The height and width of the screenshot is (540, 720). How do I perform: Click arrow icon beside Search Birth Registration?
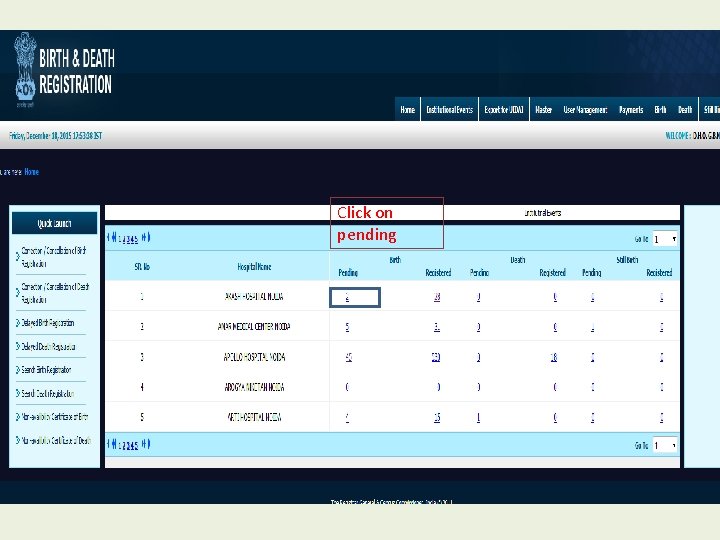click(18, 370)
